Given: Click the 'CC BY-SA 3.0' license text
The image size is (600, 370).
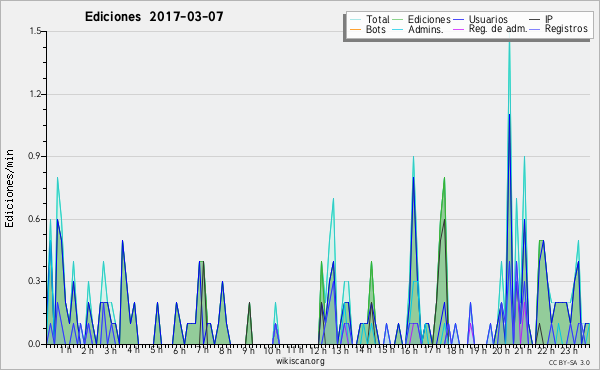Looking at the screenshot, I should point(569,362).
